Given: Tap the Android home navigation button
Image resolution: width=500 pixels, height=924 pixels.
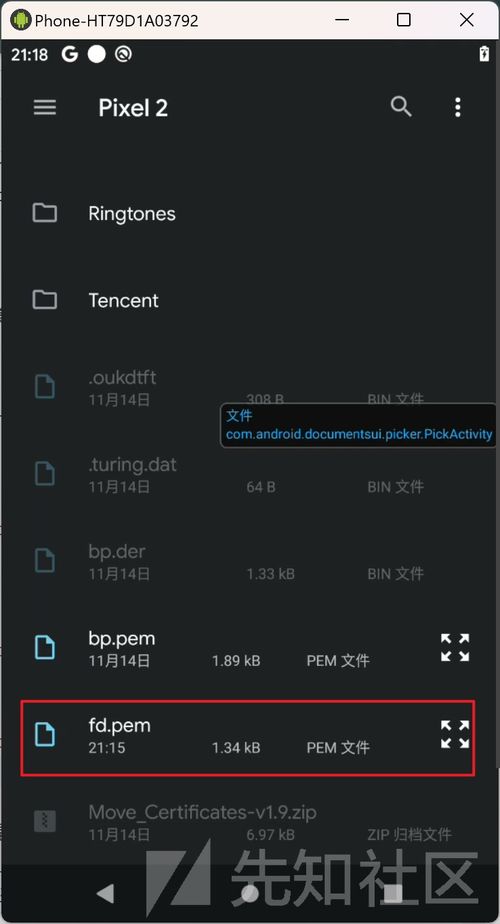Looking at the screenshot, I should [249, 893].
